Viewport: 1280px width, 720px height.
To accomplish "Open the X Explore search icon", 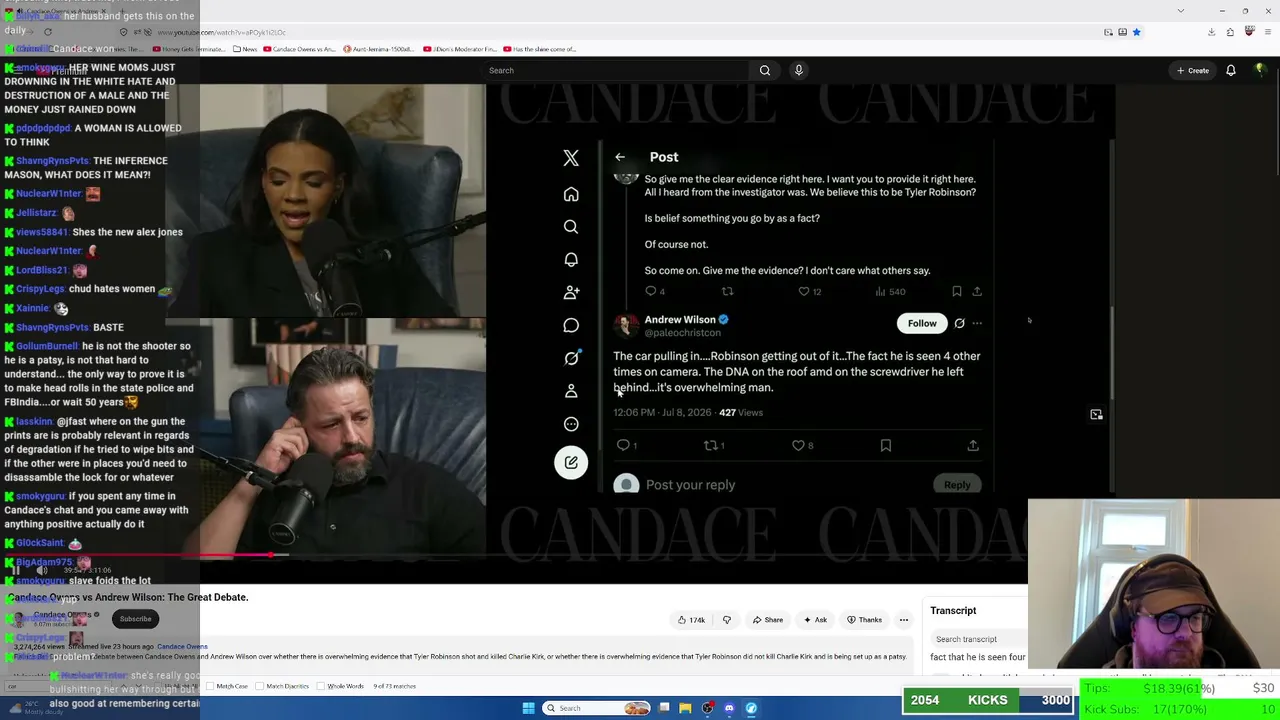I will (x=571, y=227).
